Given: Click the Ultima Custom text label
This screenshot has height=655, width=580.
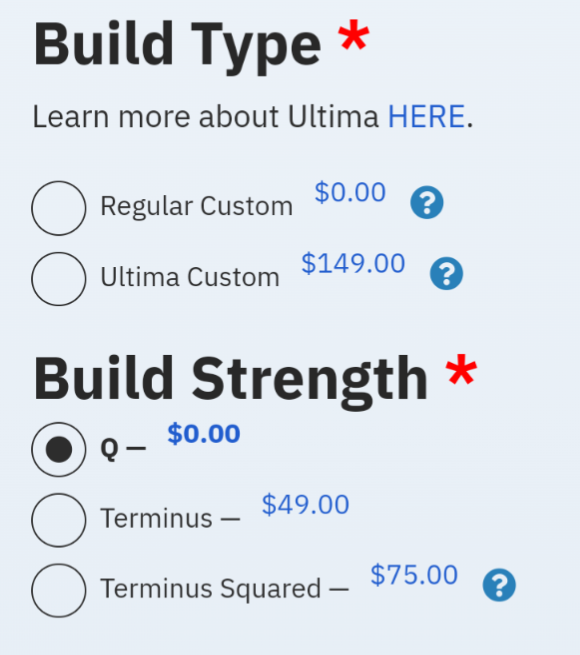Looking at the screenshot, I should [190, 277].
